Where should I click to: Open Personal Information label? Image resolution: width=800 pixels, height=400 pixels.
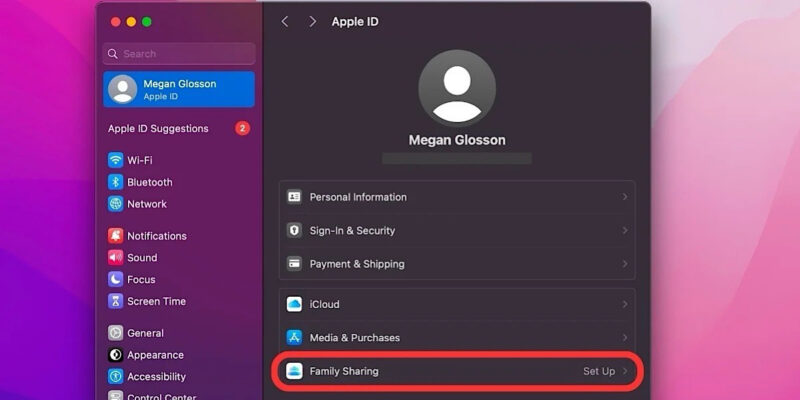click(x=358, y=197)
